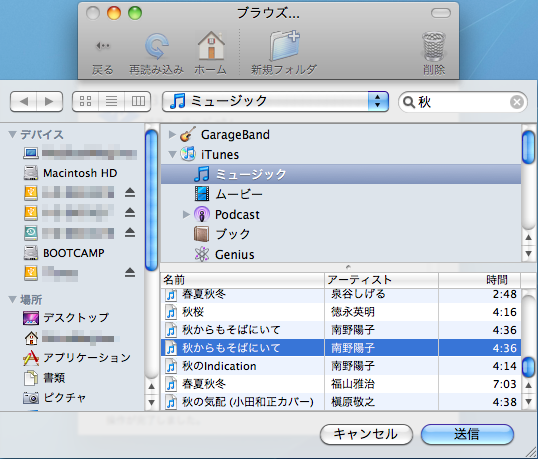Screen dimensions: 538x459
Task: Open アプリケーション in sidebar
Action: [x=77, y=358]
